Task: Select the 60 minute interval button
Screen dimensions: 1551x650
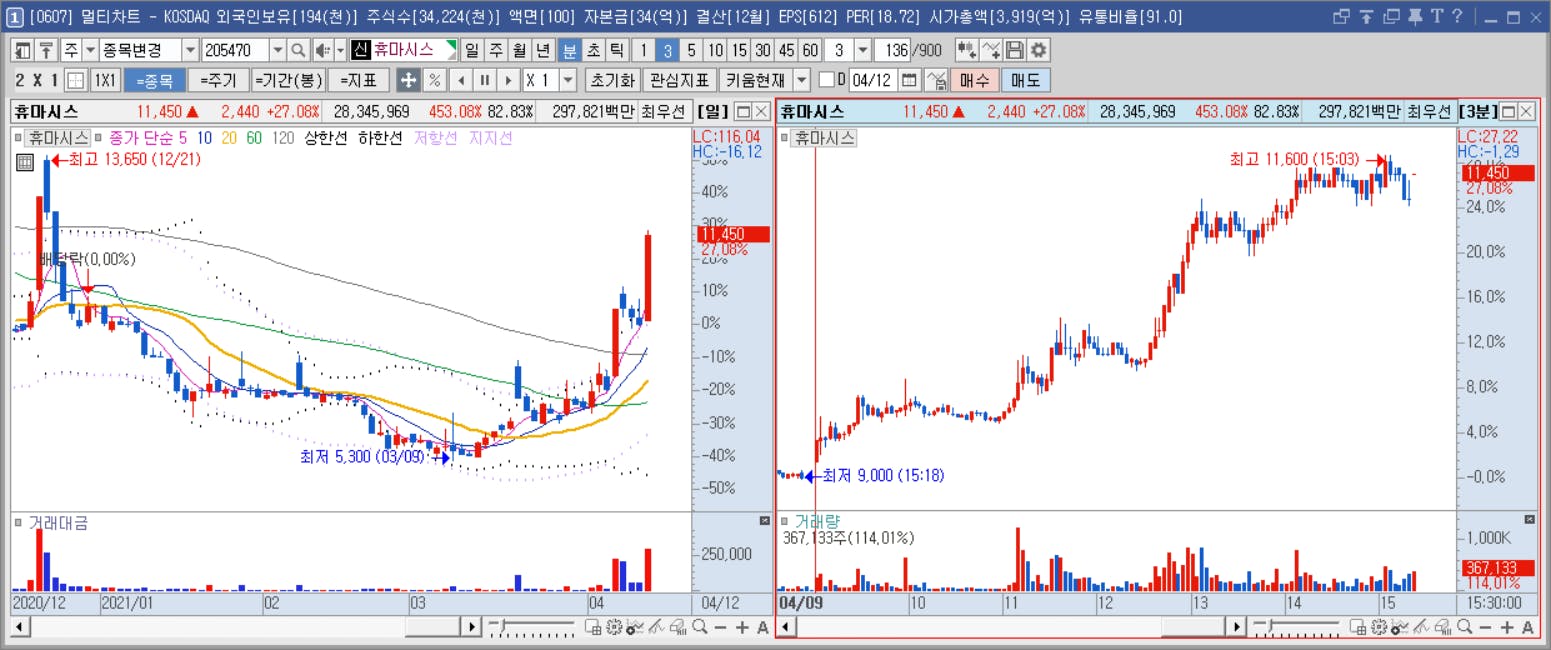Action: [x=810, y=50]
